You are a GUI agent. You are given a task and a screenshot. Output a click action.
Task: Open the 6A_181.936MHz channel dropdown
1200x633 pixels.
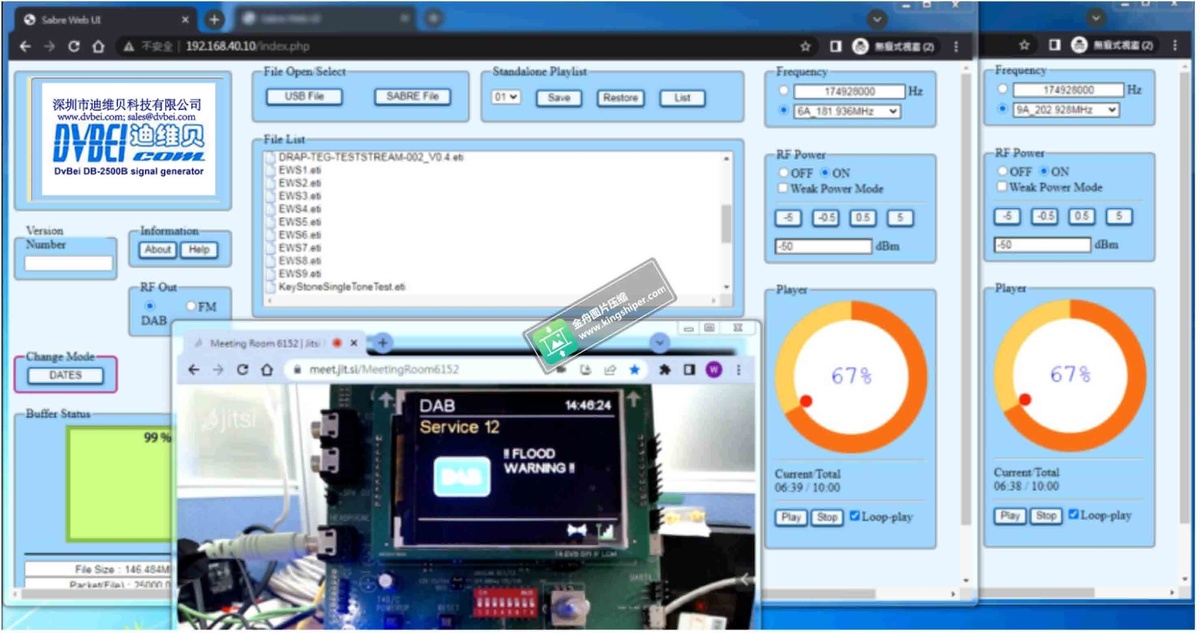tap(847, 111)
